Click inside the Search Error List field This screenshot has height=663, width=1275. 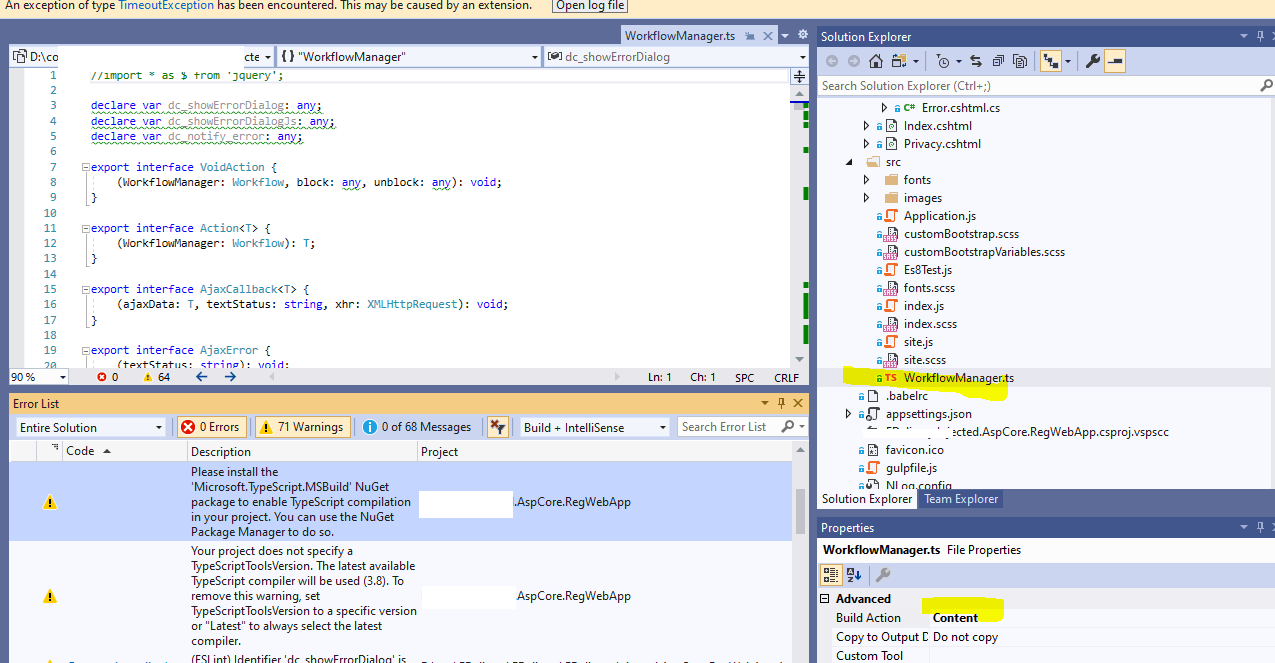tap(727, 426)
